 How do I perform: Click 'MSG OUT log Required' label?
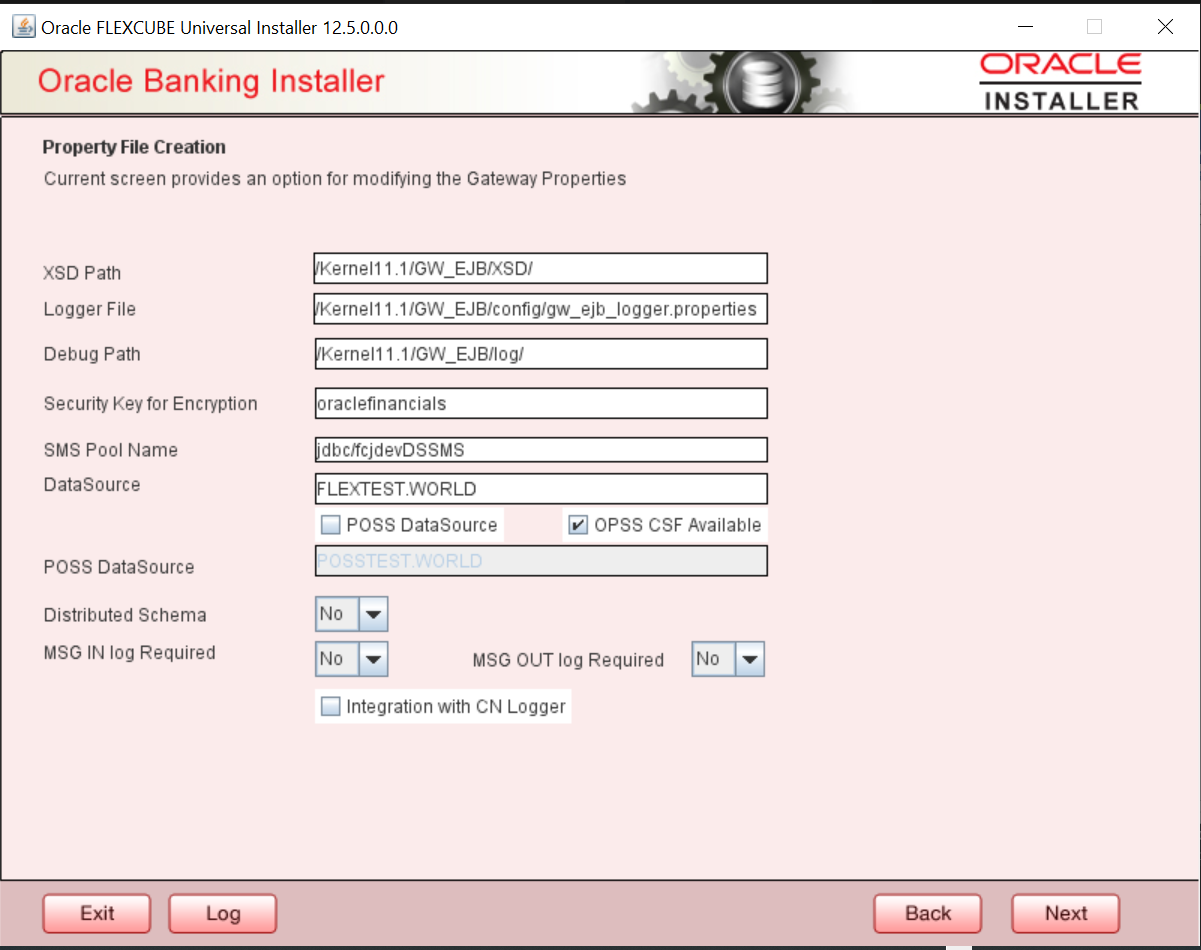[x=568, y=660]
